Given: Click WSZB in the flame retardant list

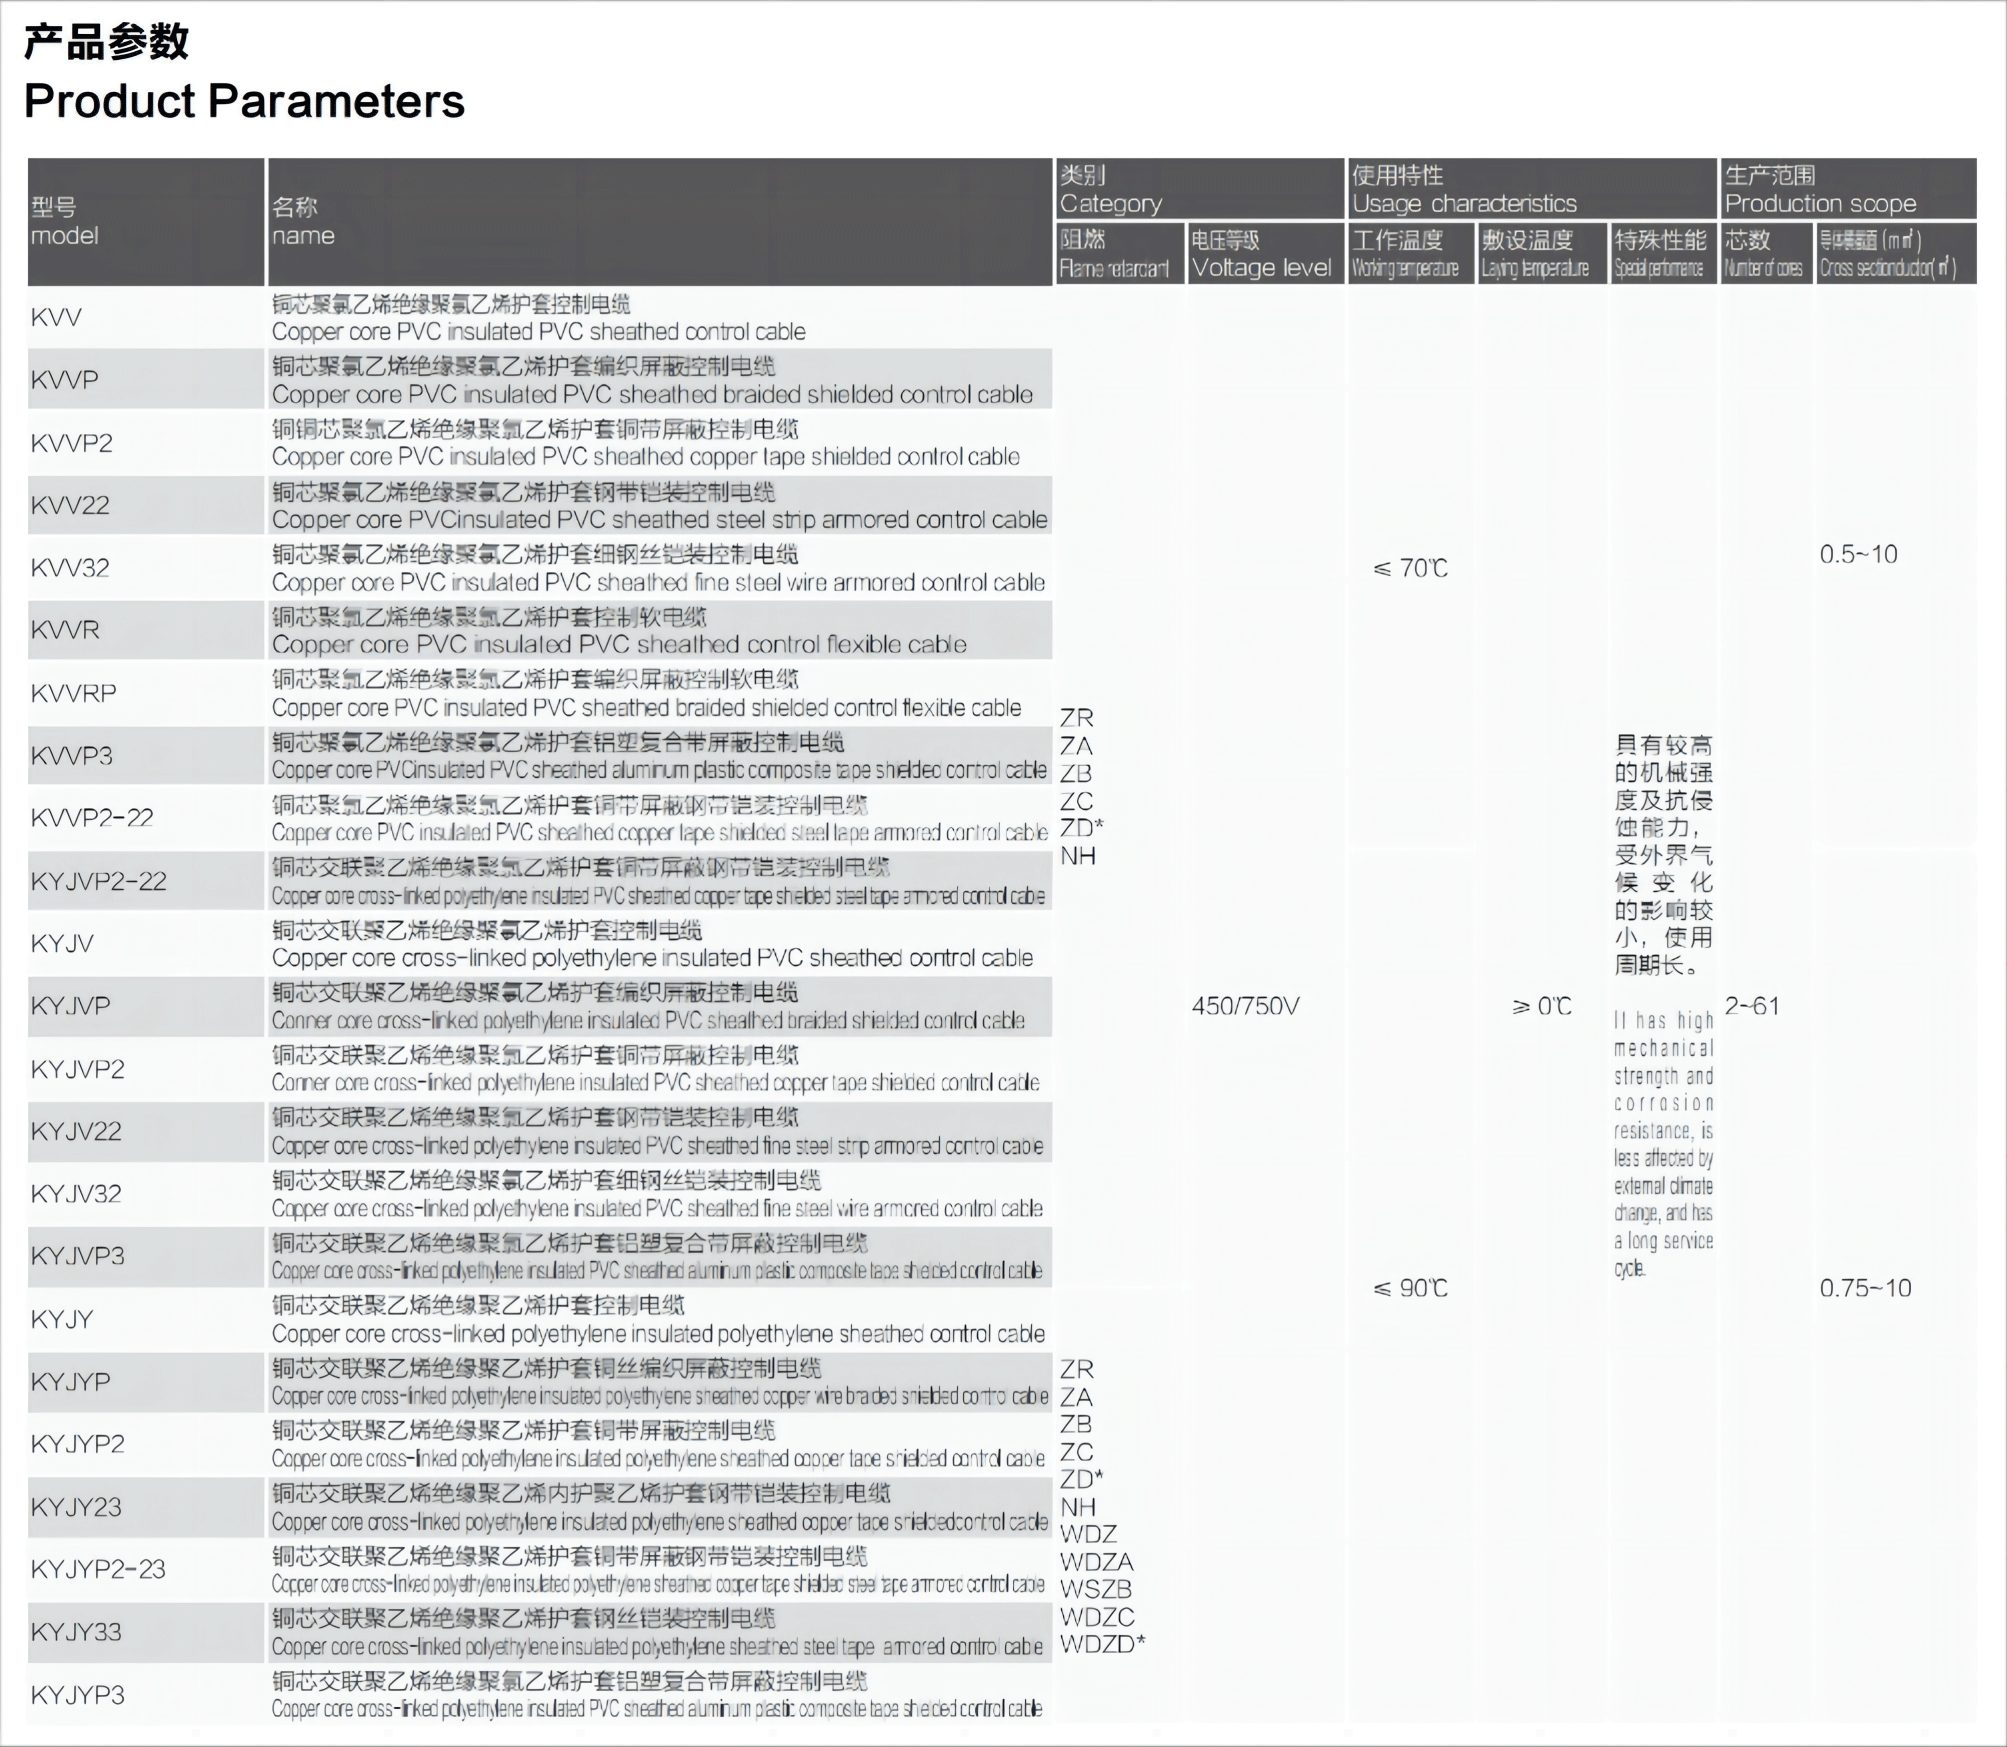Looking at the screenshot, I should click(1096, 1589).
